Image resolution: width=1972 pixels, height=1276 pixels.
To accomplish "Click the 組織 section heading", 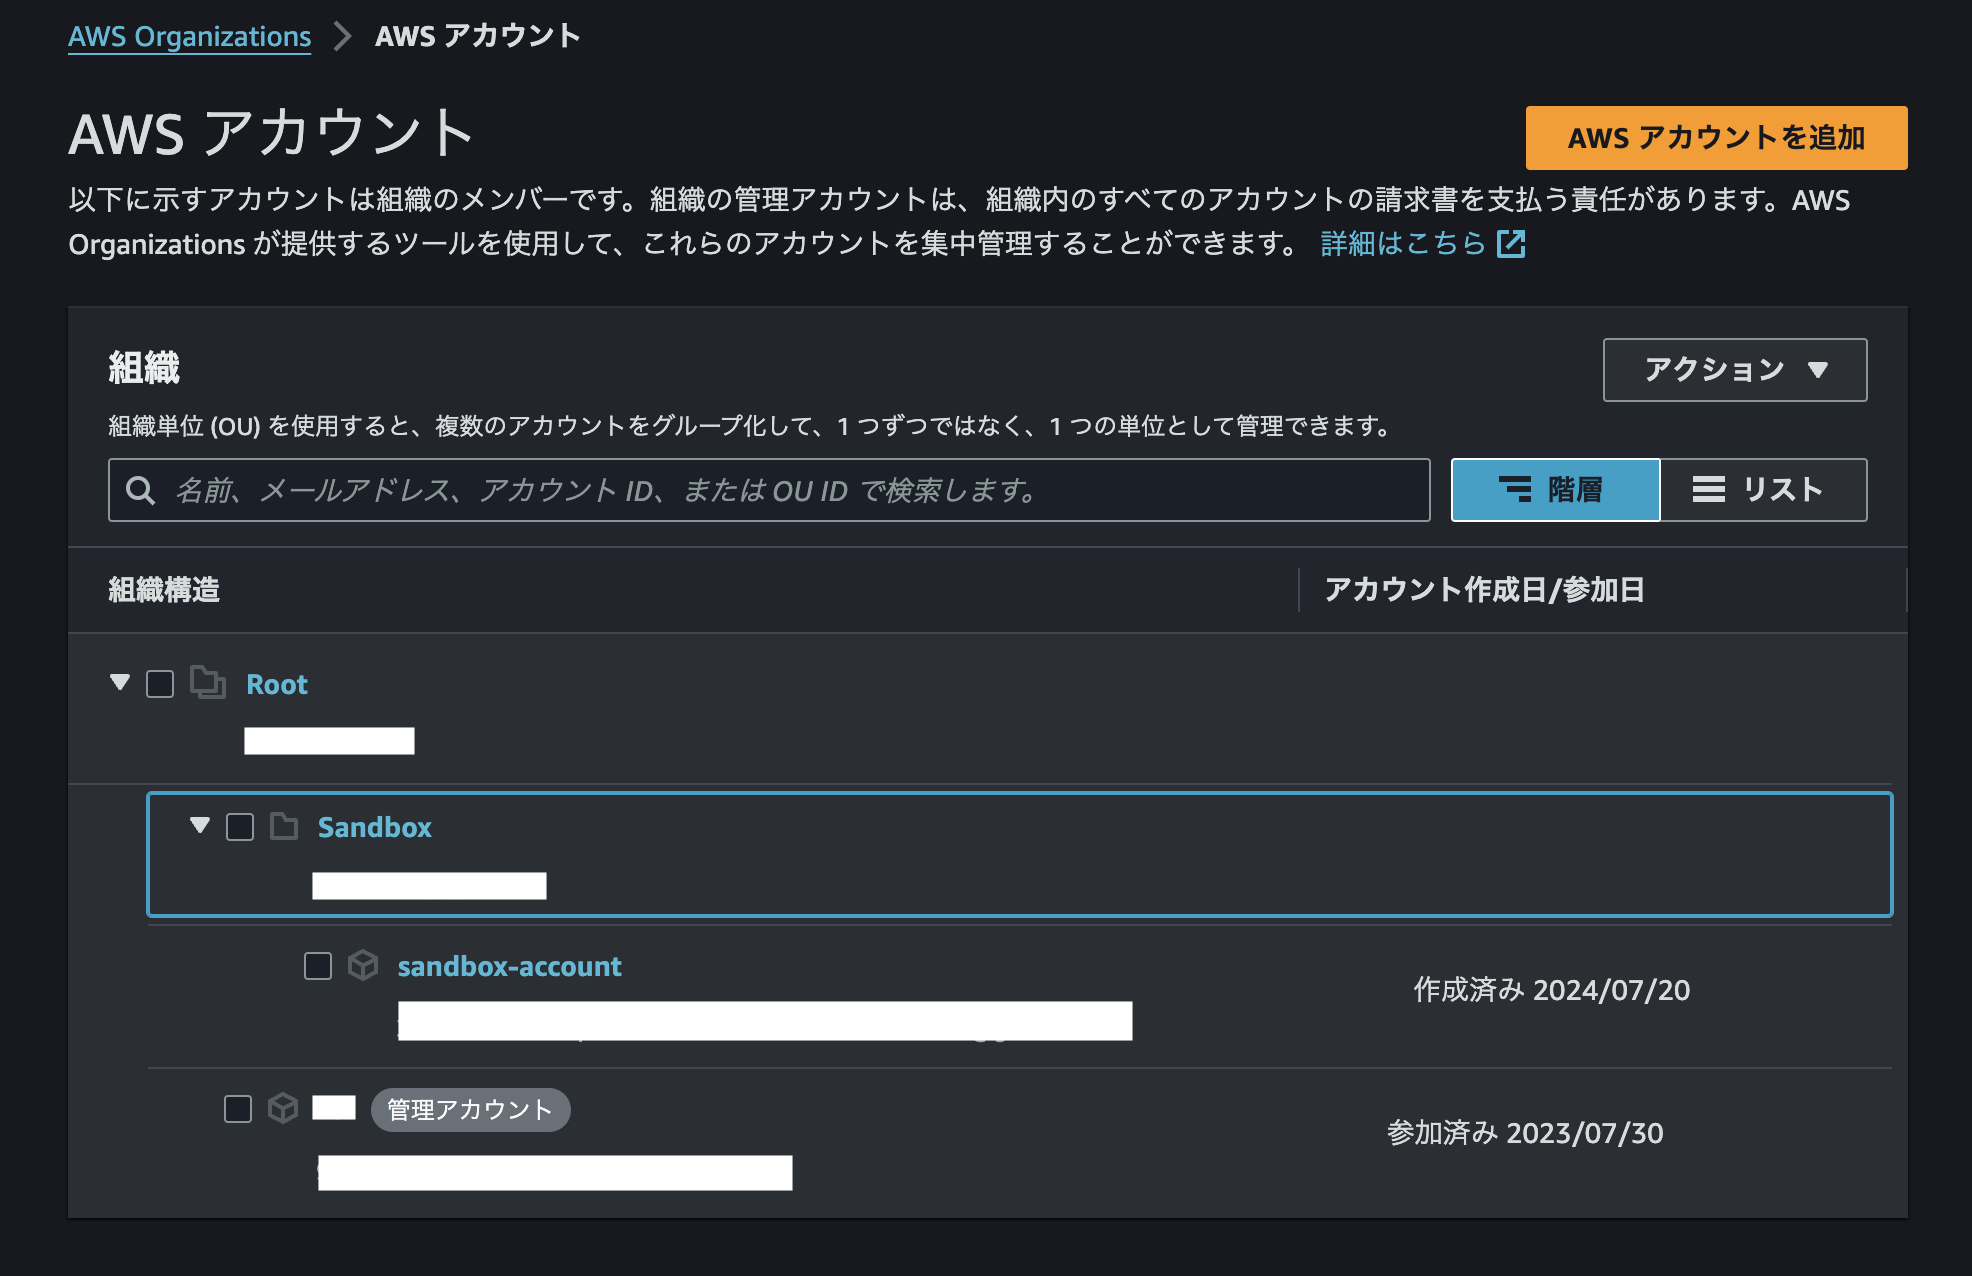I will [x=144, y=368].
